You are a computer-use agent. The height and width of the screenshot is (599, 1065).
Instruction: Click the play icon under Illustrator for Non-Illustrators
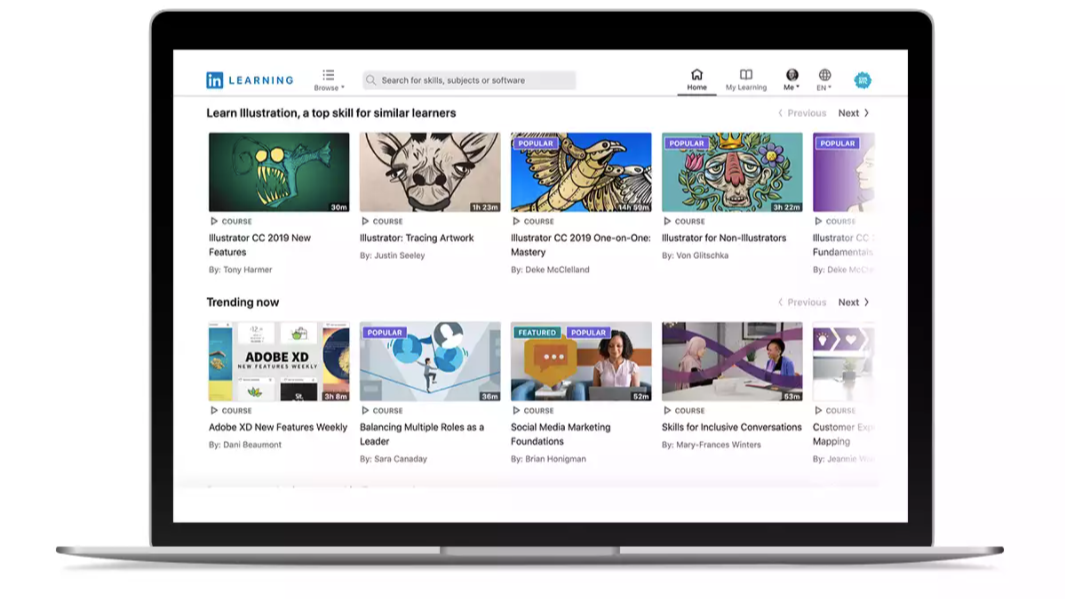coord(667,221)
